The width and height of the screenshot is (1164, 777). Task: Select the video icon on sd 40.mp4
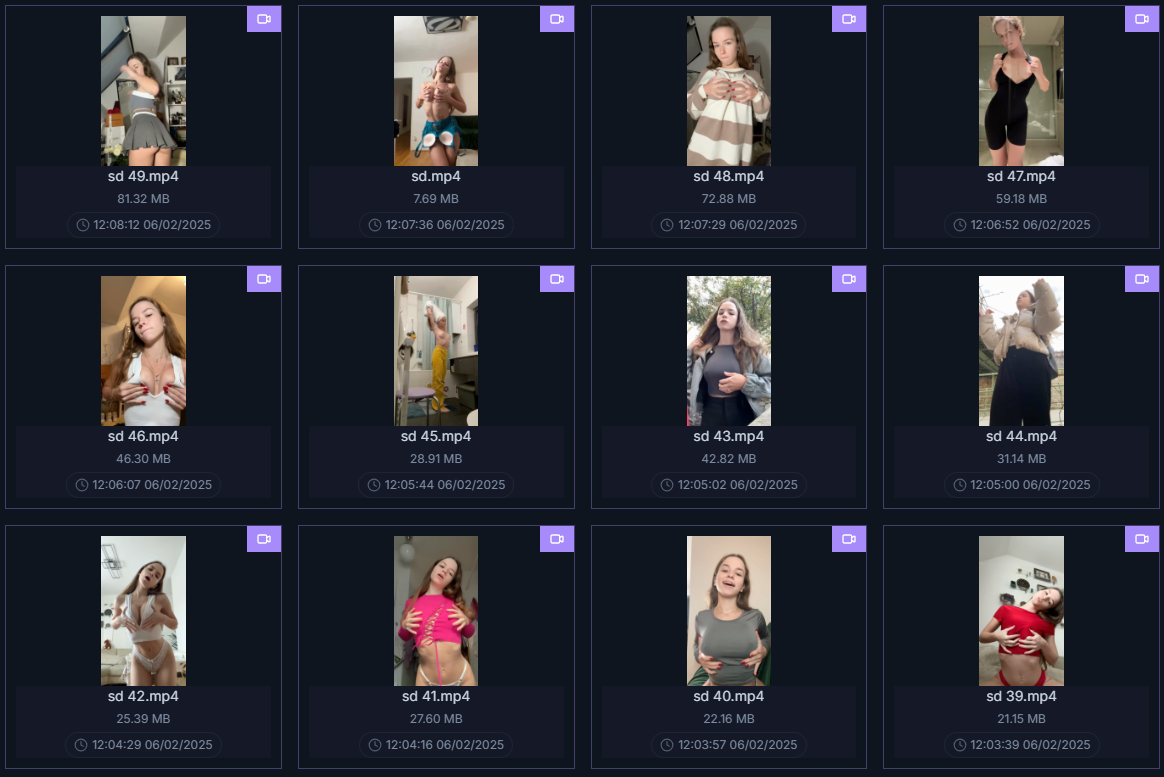pos(849,539)
